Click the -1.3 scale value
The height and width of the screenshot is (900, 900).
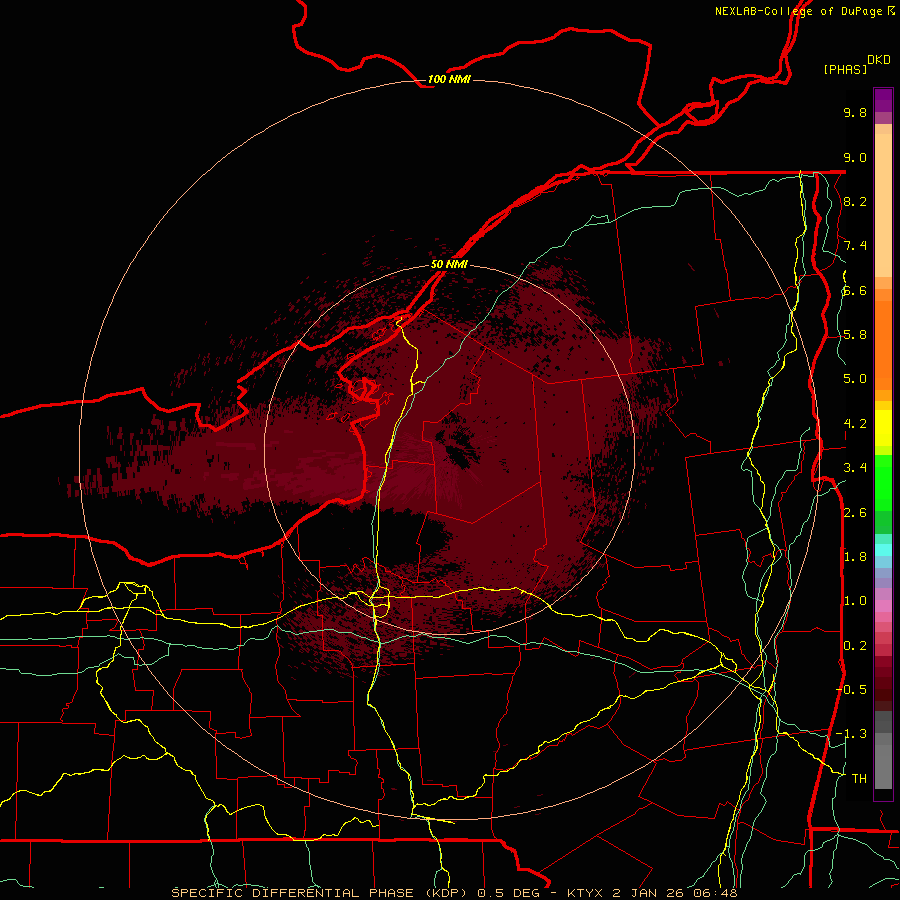[851, 734]
